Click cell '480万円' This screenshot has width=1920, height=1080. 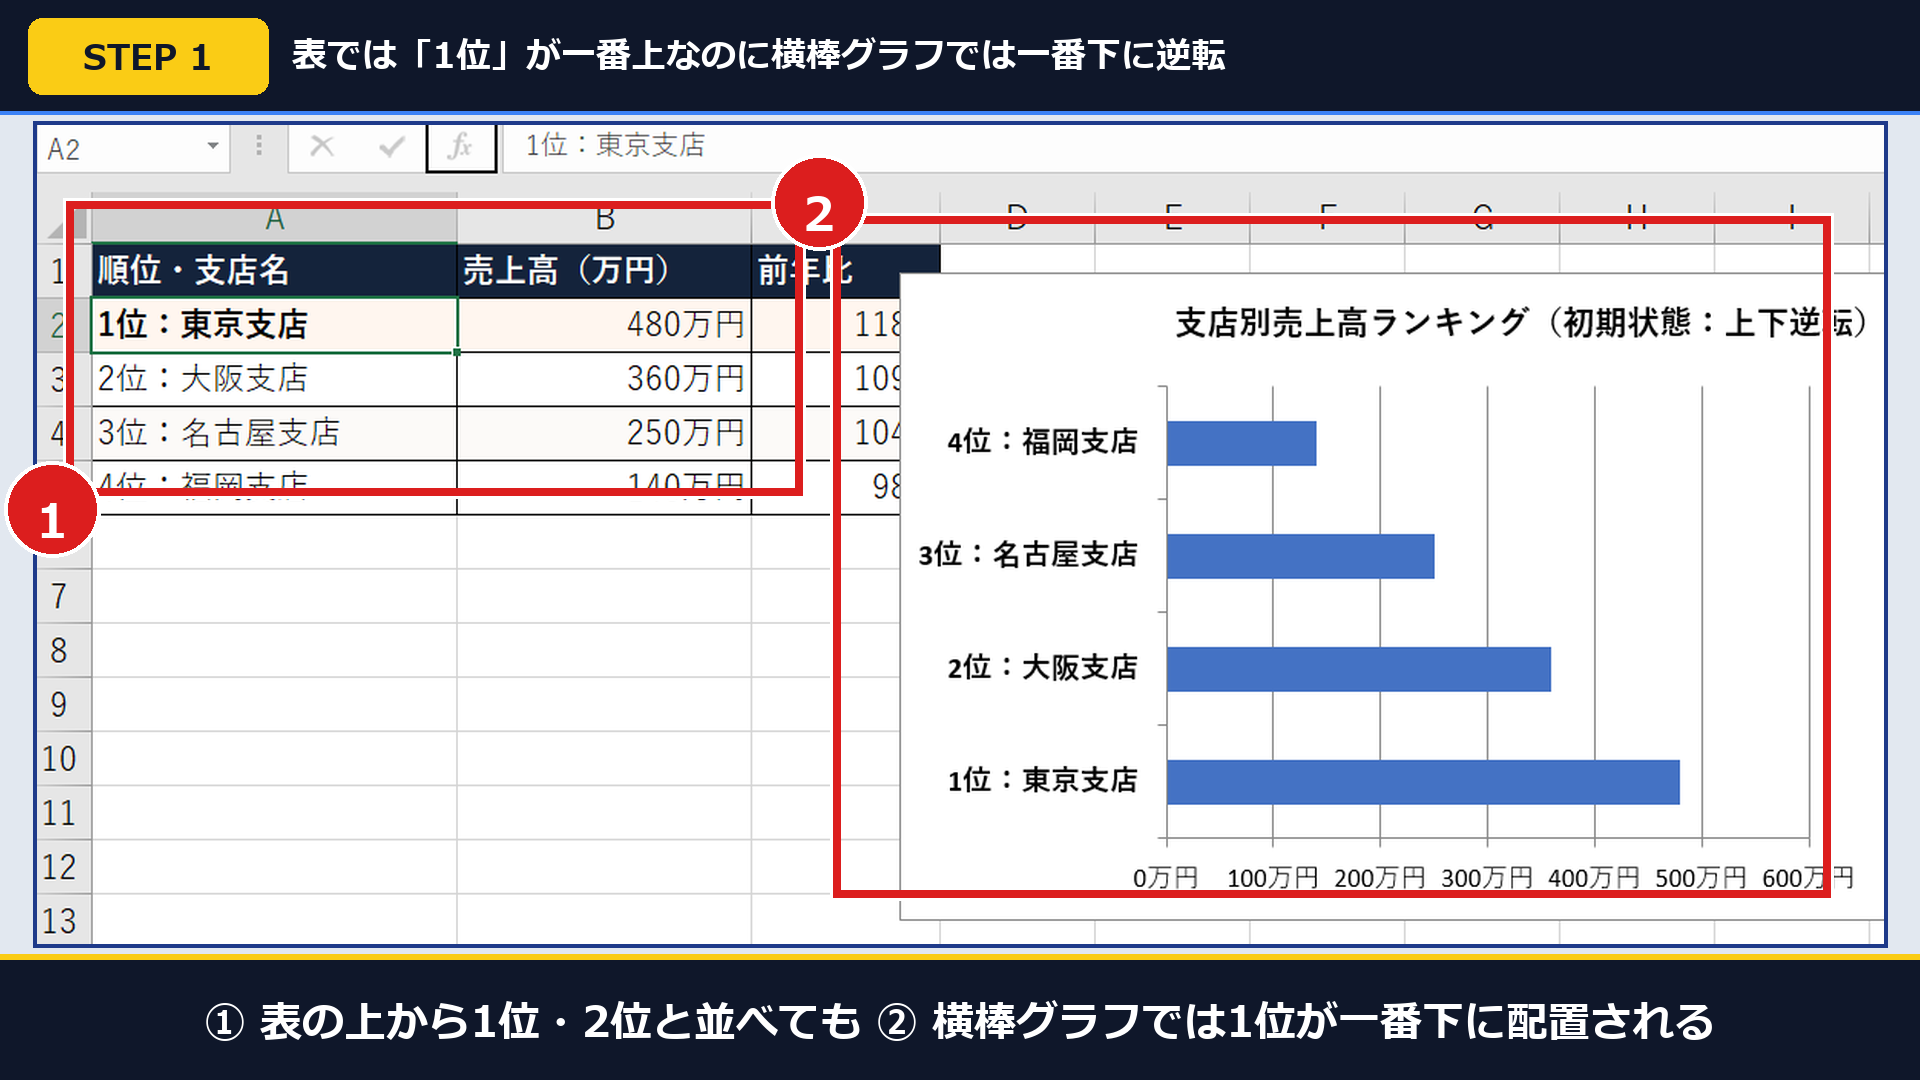point(604,324)
